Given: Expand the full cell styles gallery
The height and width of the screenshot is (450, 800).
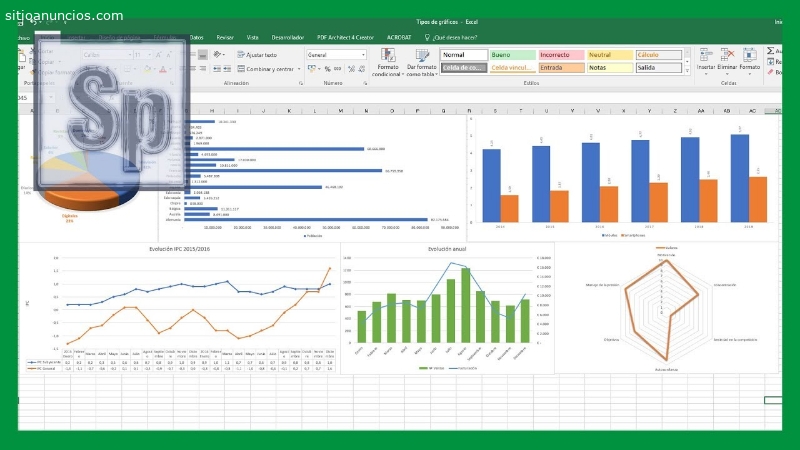Looking at the screenshot, I should pyautogui.click(x=687, y=71).
